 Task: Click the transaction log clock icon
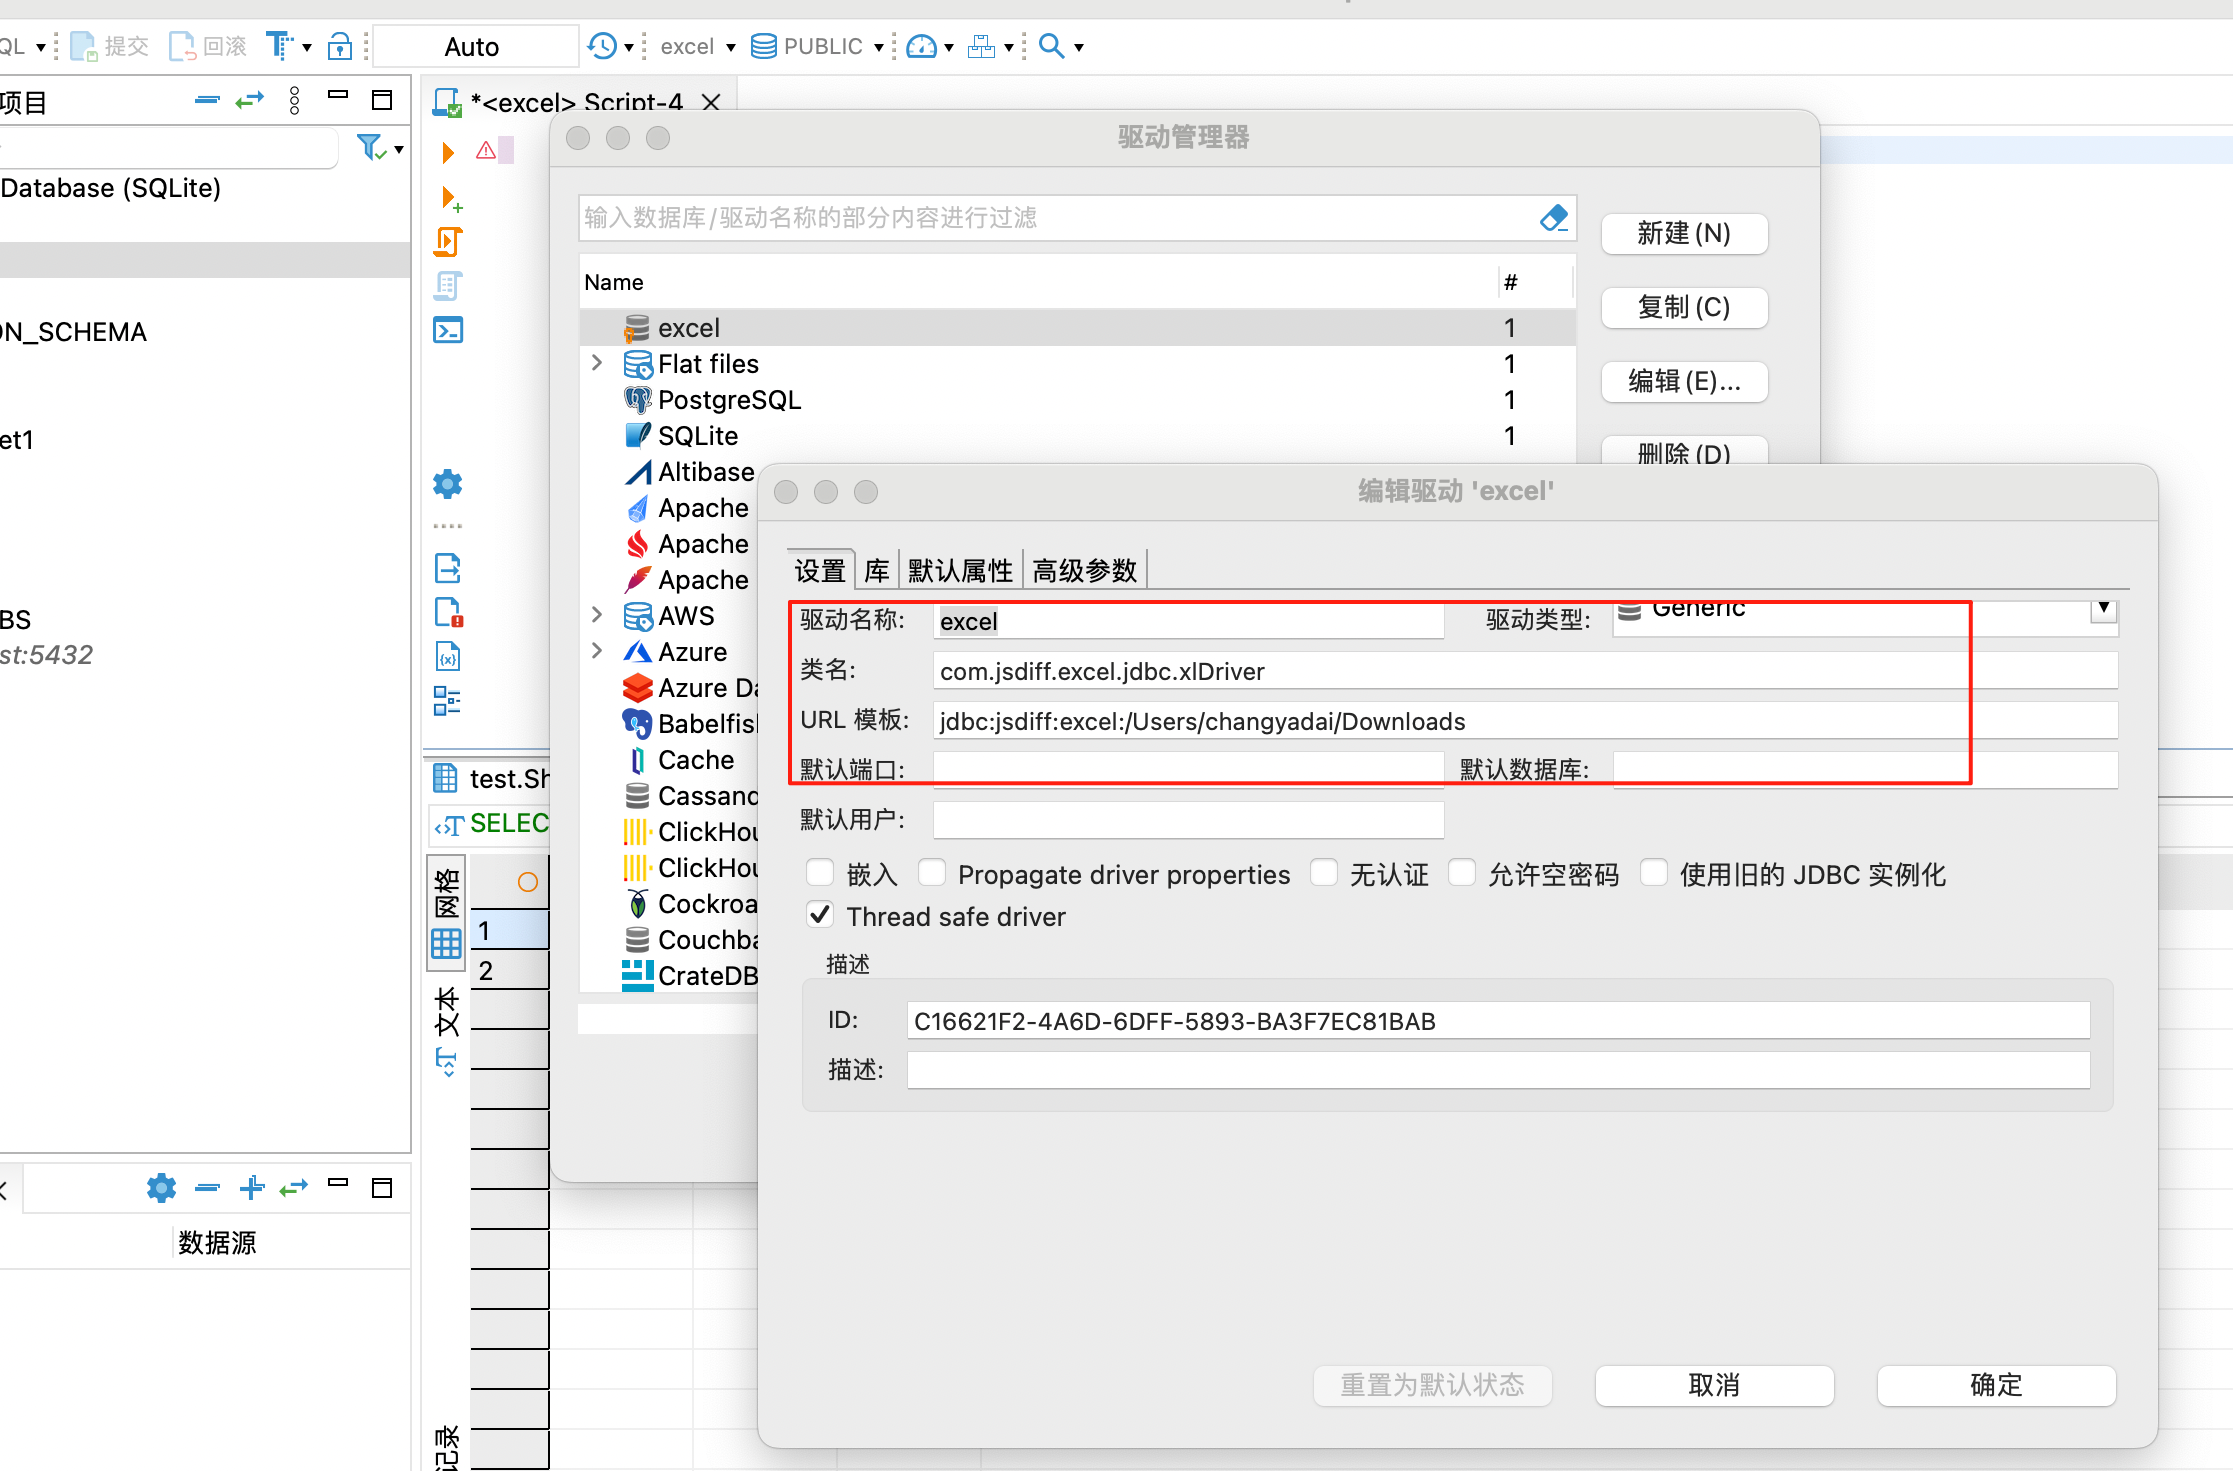pyautogui.click(x=602, y=46)
